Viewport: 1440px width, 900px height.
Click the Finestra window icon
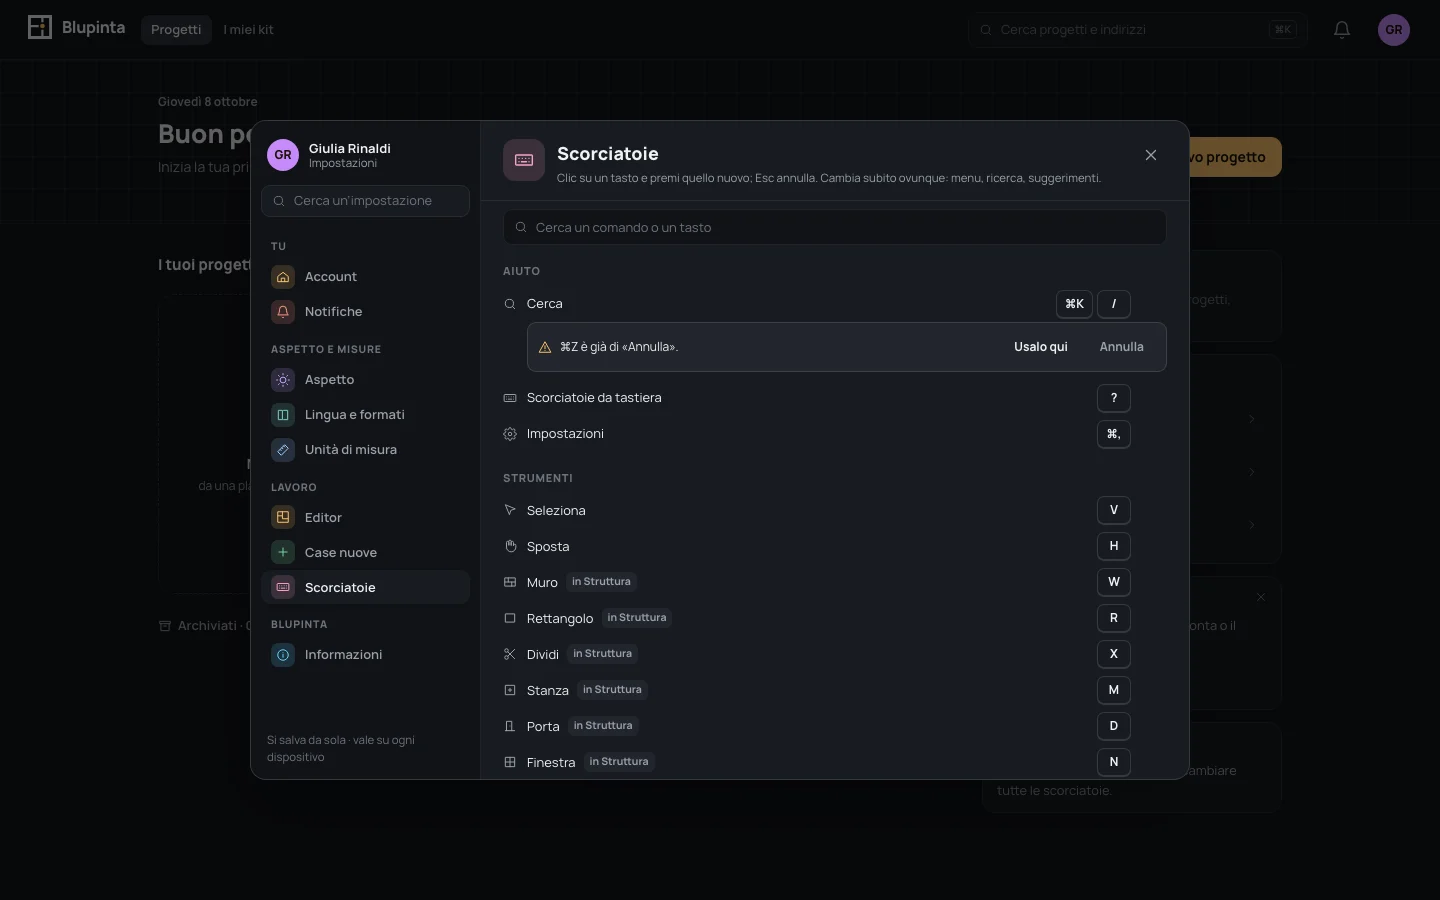point(510,763)
